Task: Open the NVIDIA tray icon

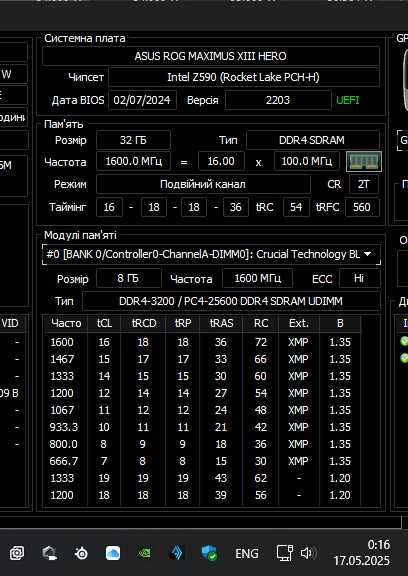Action: click(144, 553)
